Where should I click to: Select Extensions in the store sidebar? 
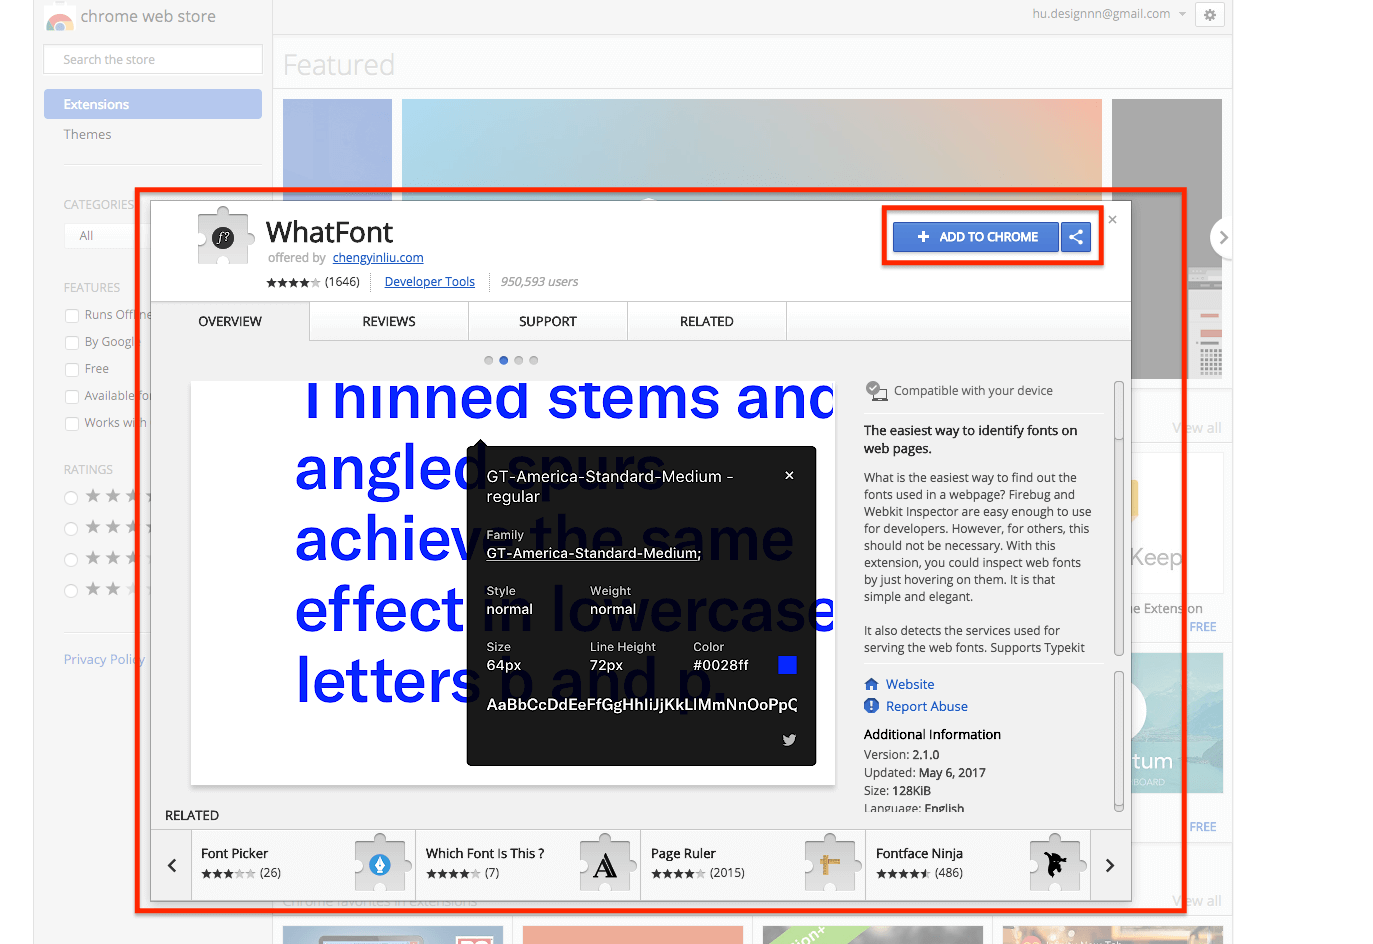[x=153, y=104]
